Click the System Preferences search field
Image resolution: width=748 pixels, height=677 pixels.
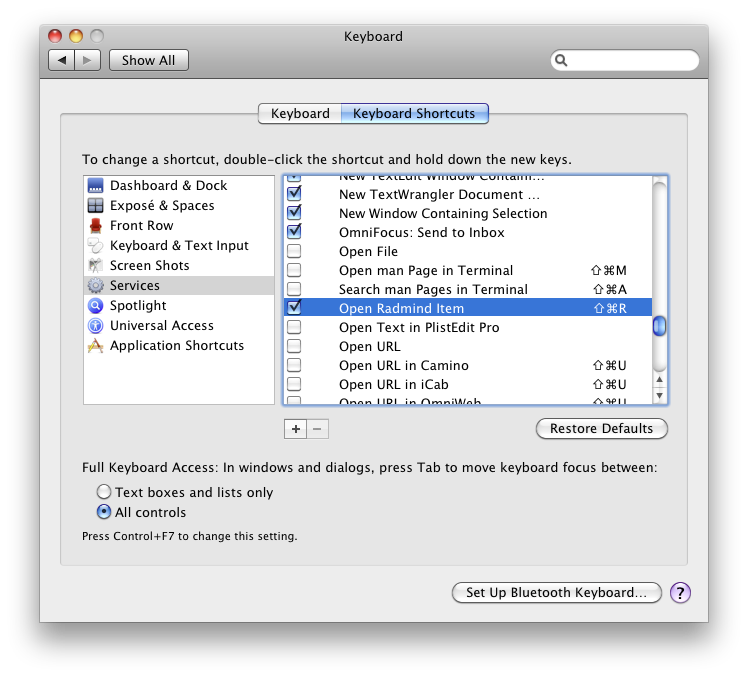(x=625, y=61)
